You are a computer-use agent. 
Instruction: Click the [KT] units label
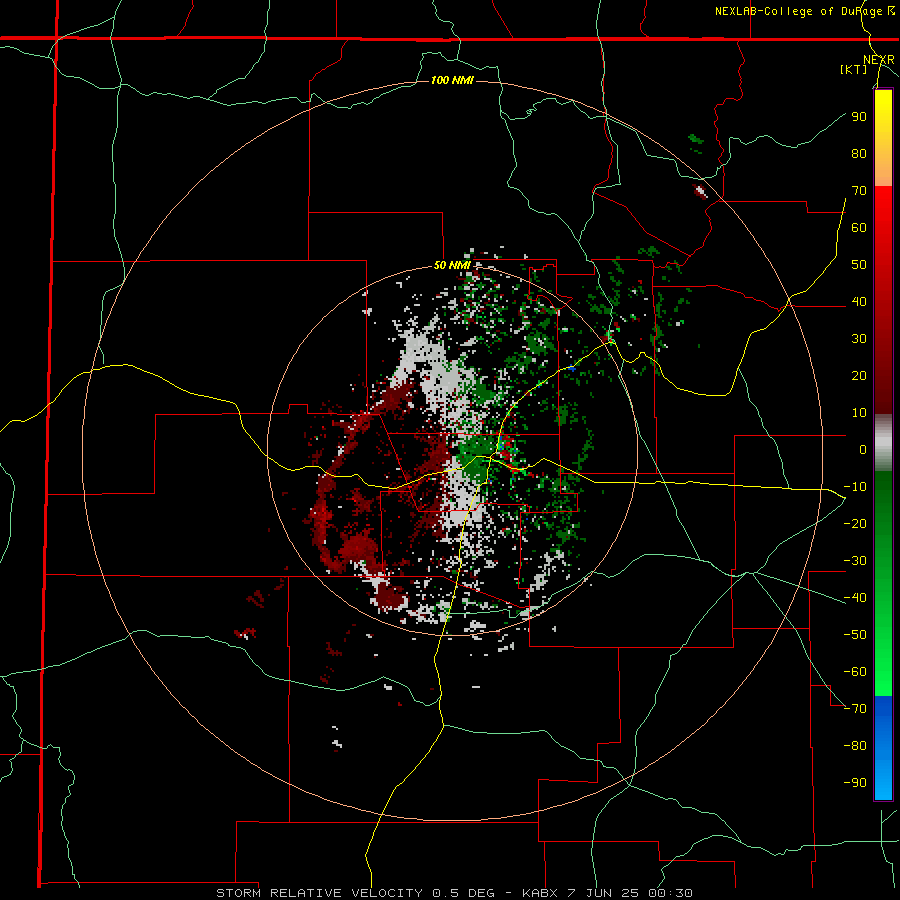click(x=854, y=69)
